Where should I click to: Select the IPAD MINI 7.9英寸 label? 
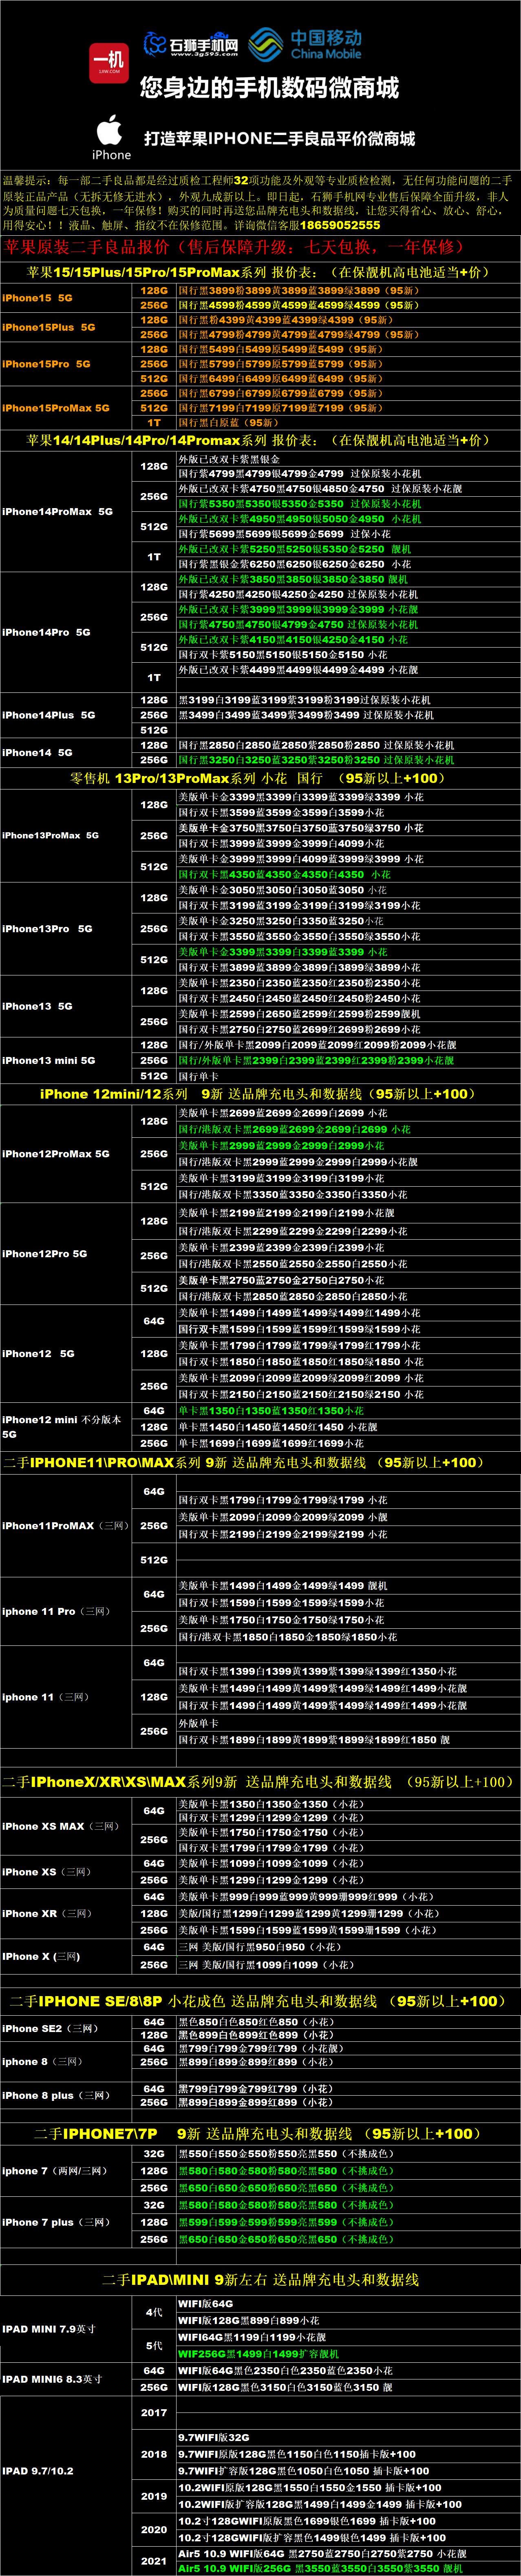click(x=49, y=2329)
